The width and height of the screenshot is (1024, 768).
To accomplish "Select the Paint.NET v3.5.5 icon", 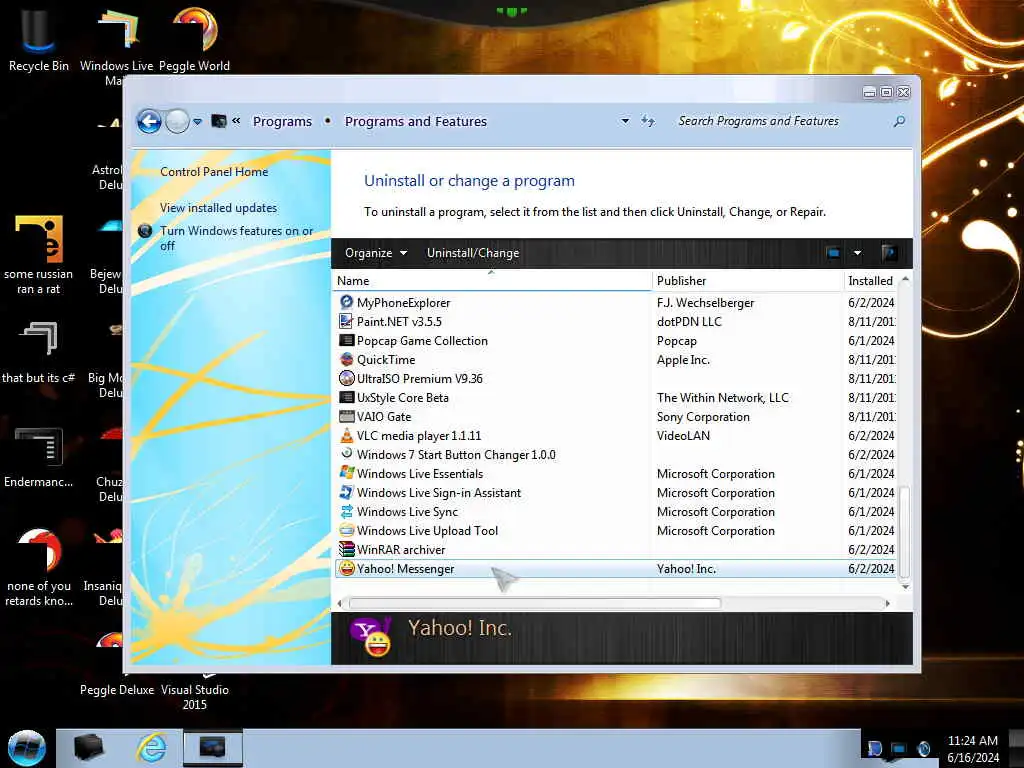I will 347,321.
